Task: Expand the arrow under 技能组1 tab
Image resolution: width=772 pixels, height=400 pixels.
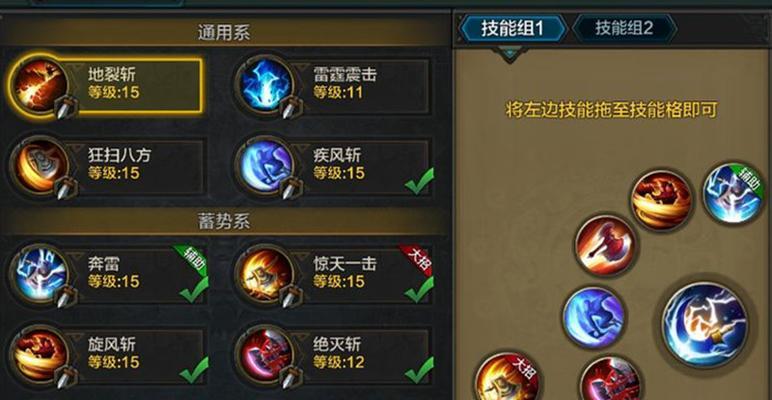Action: click(510, 53)
